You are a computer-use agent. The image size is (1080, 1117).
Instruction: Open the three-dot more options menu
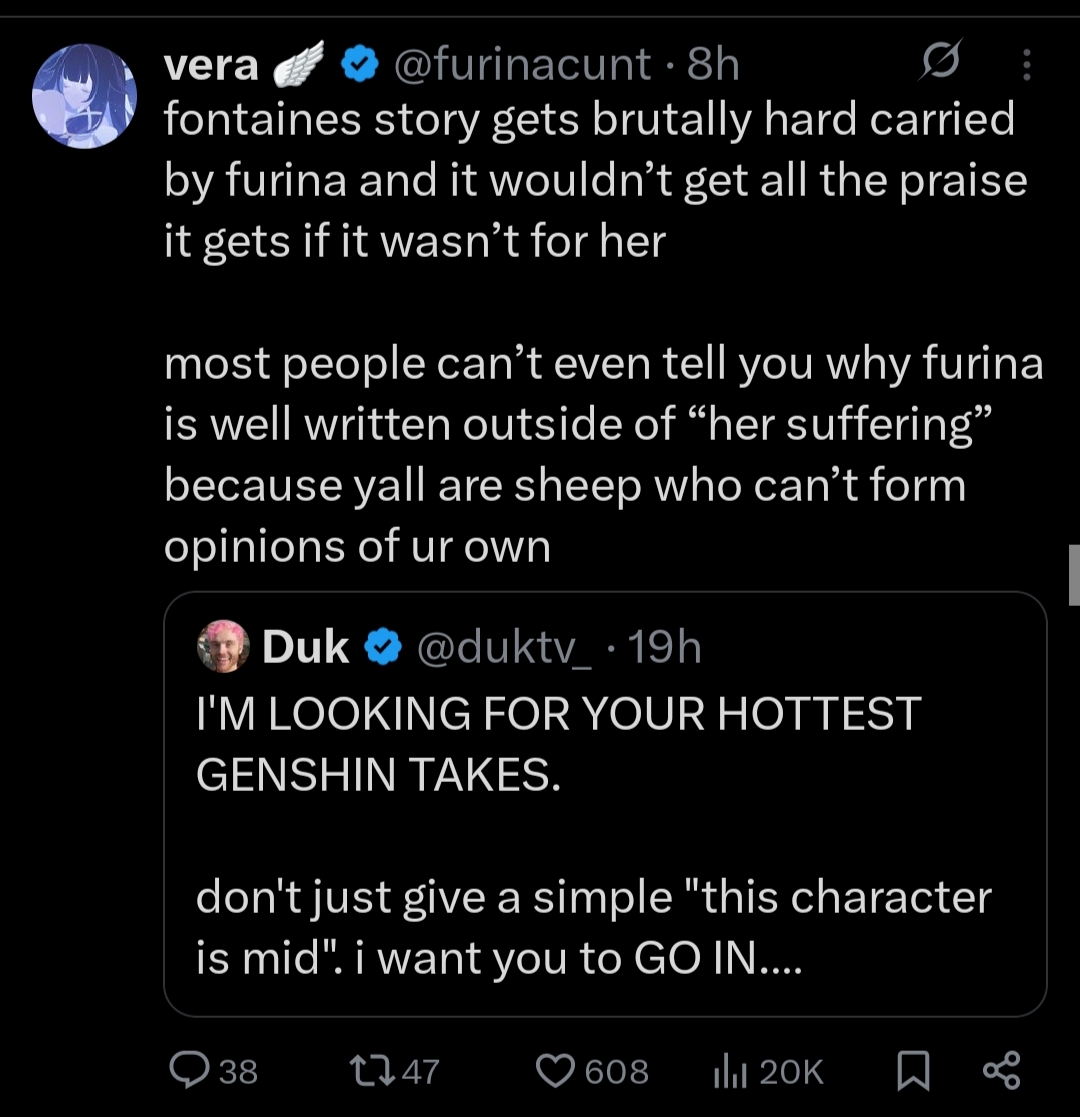(1026, 65)
